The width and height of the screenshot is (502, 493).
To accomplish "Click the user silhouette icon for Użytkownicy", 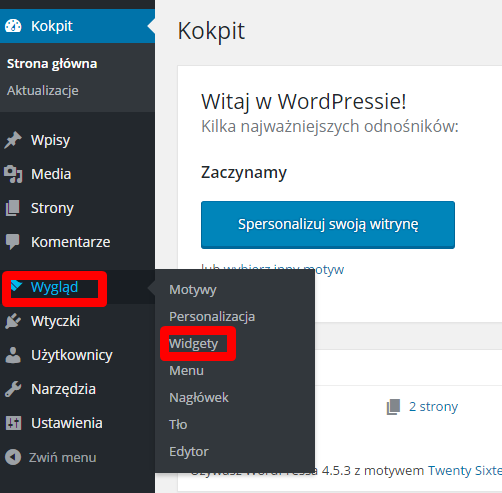I will click(x=13, y=355).
